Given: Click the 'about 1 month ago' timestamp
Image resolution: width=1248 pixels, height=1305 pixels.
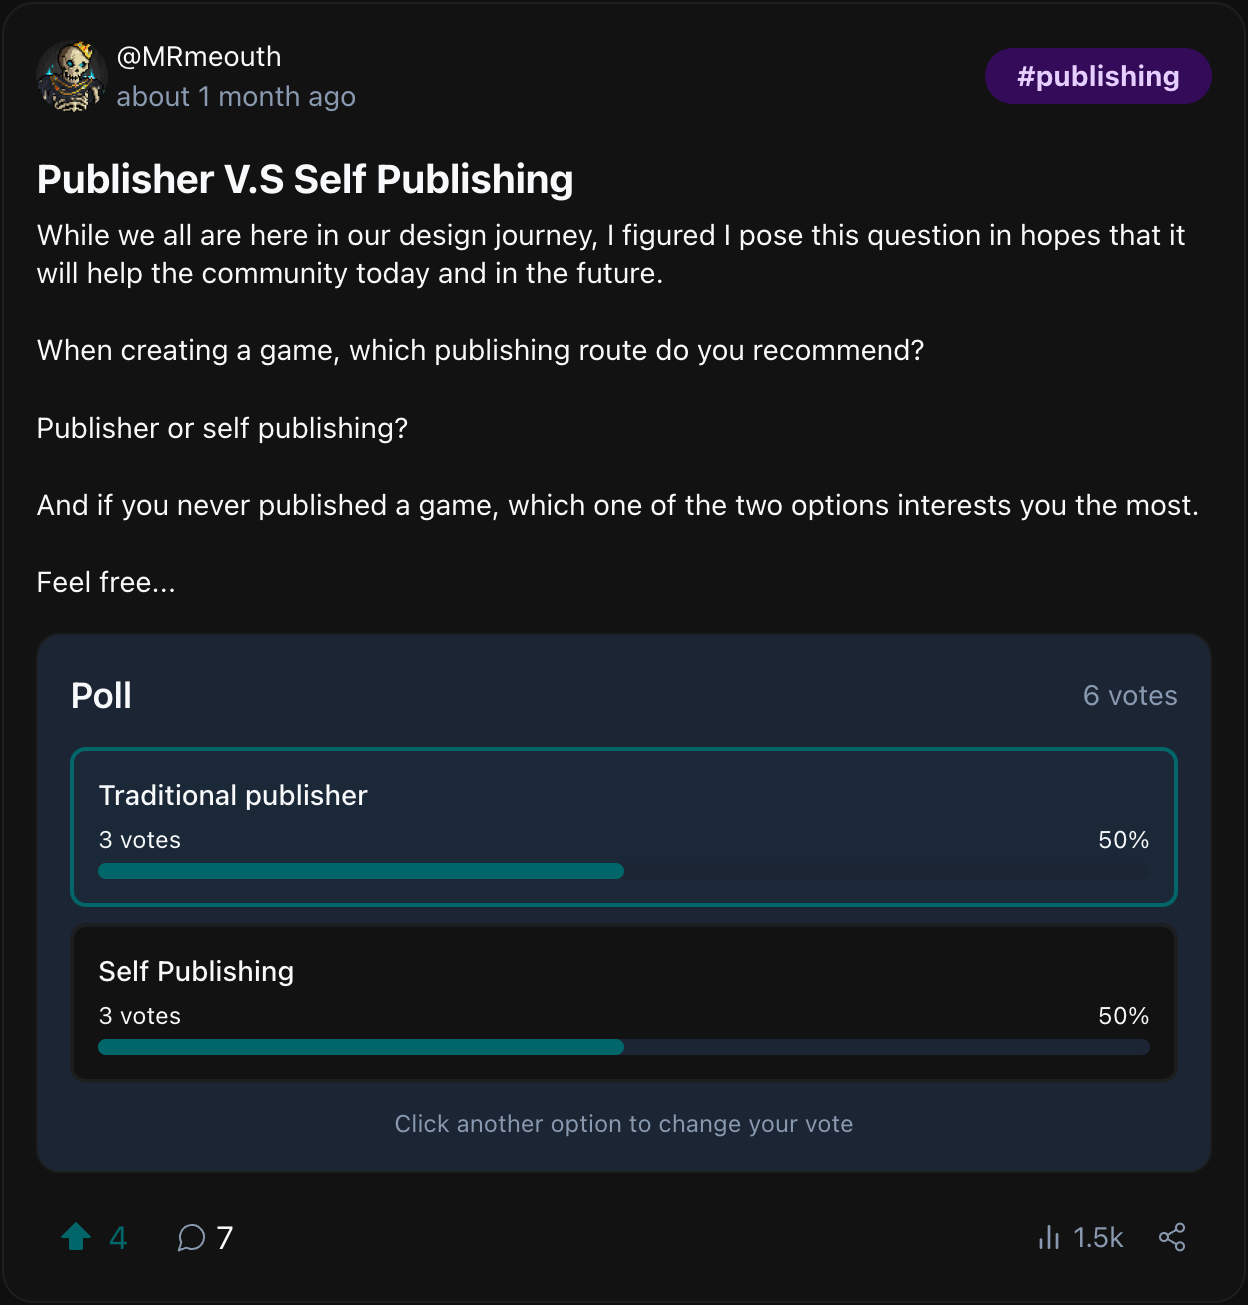Looking at the screenshot, I should click(x=236, y=97).
